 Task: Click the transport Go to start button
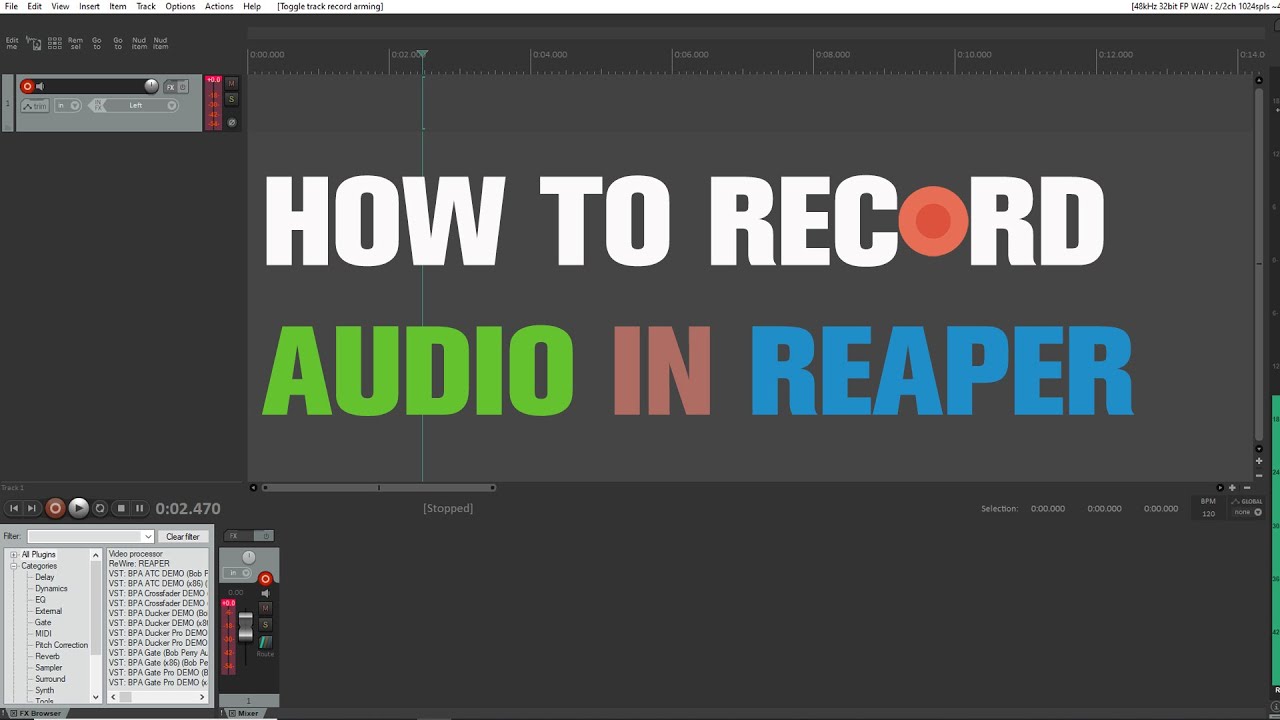click(x=14, y=509)
